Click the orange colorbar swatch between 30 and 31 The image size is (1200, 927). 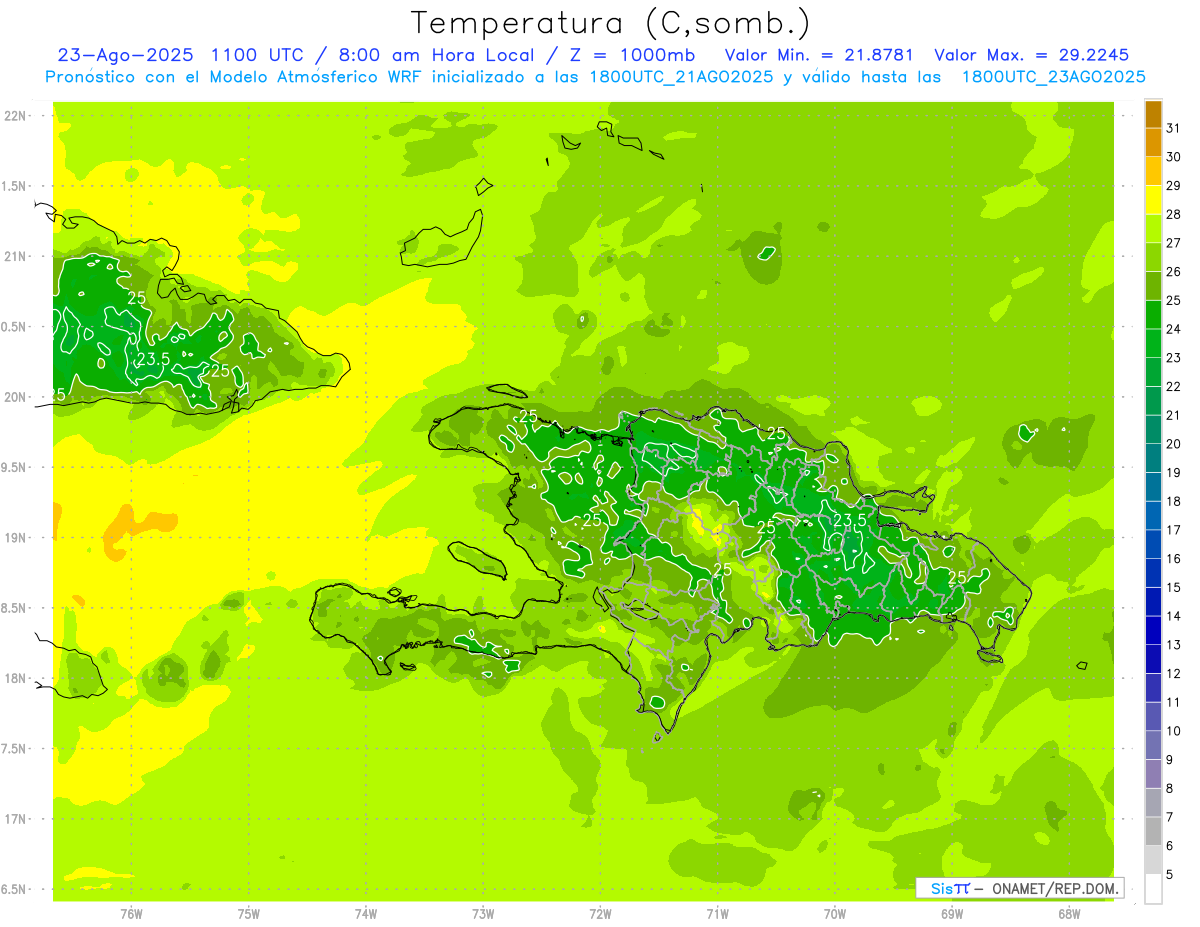pyautogui.click(x=1153, y=142)
